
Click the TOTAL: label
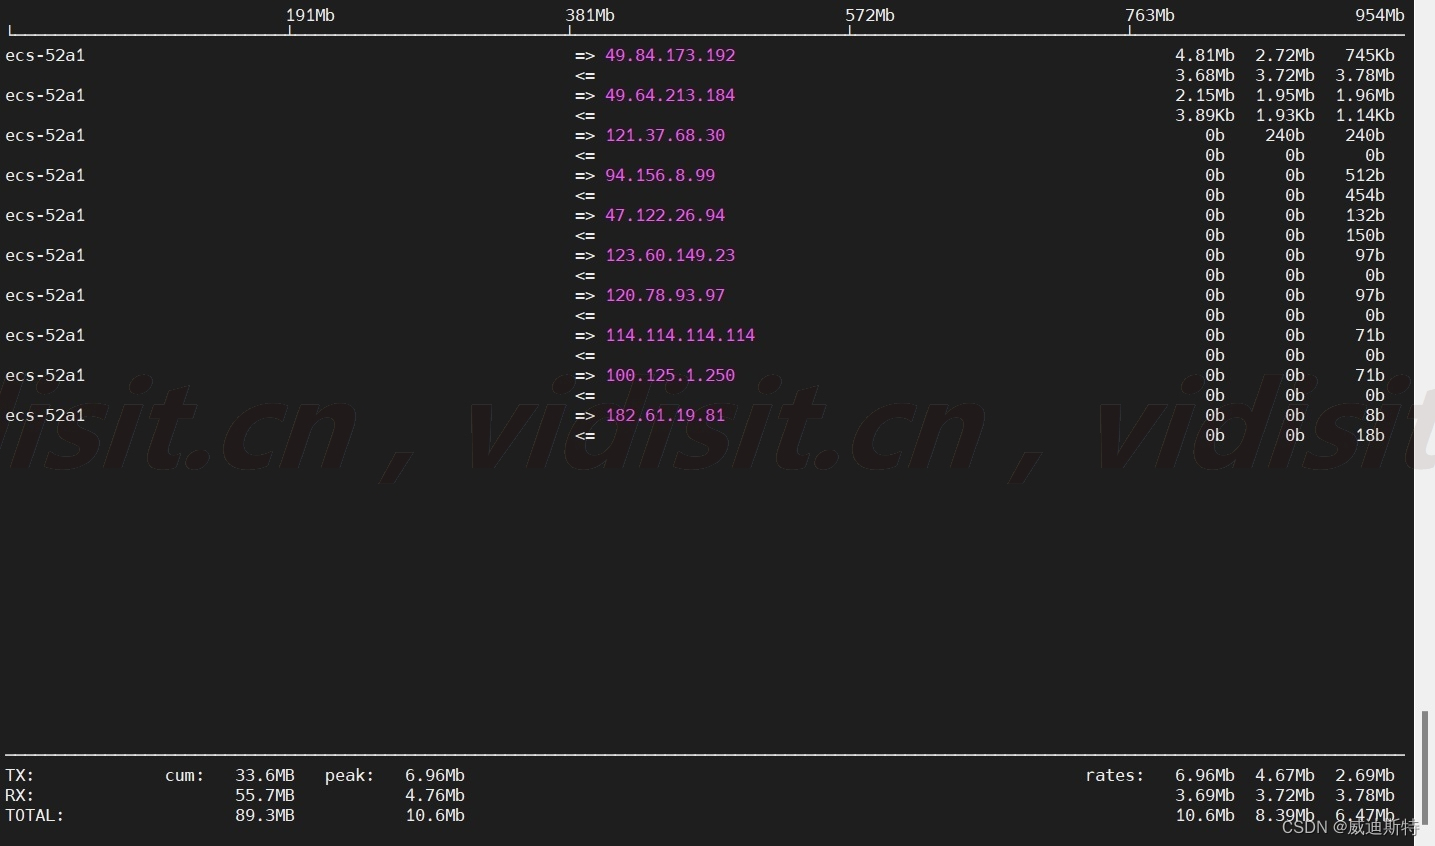[35, 815]
